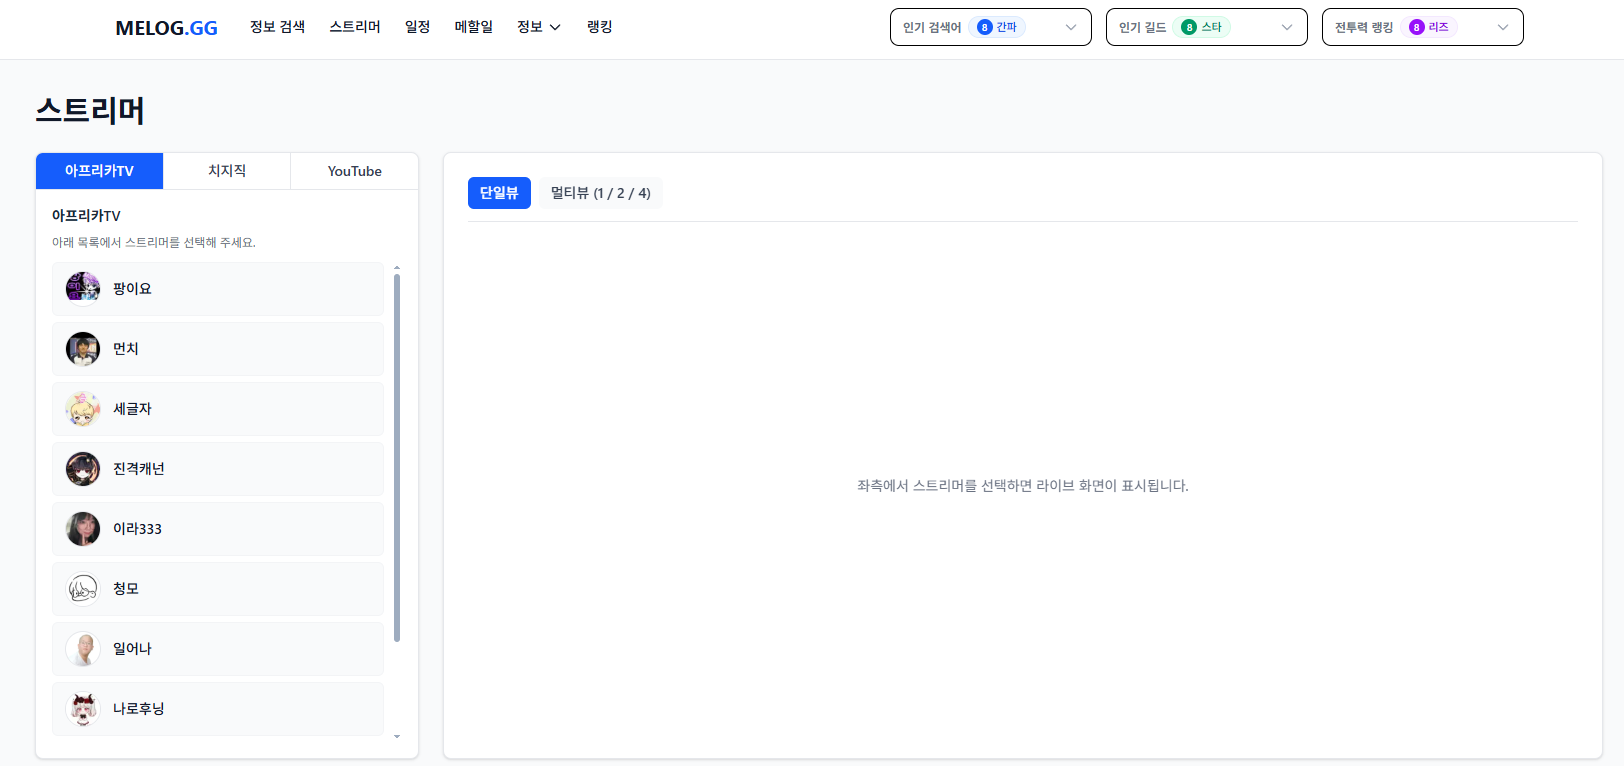The width and height of the screenshot is (1624, 766).
Task: Switch to the 아프리카TV tab
Action: coord(99,171)
